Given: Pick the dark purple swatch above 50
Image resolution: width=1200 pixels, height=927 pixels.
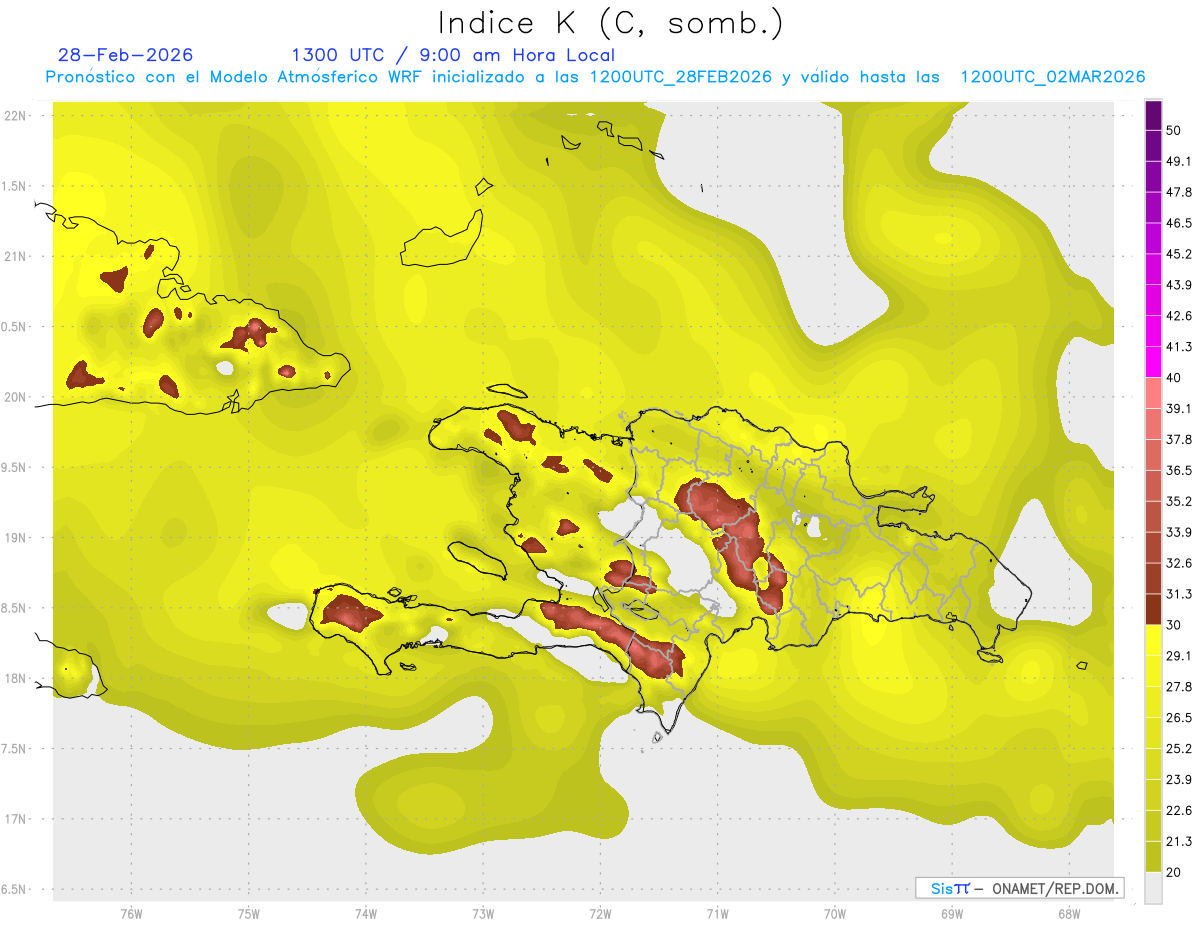Looking at the screenshot, I should pyautogui.click(x=1154, y=116).
